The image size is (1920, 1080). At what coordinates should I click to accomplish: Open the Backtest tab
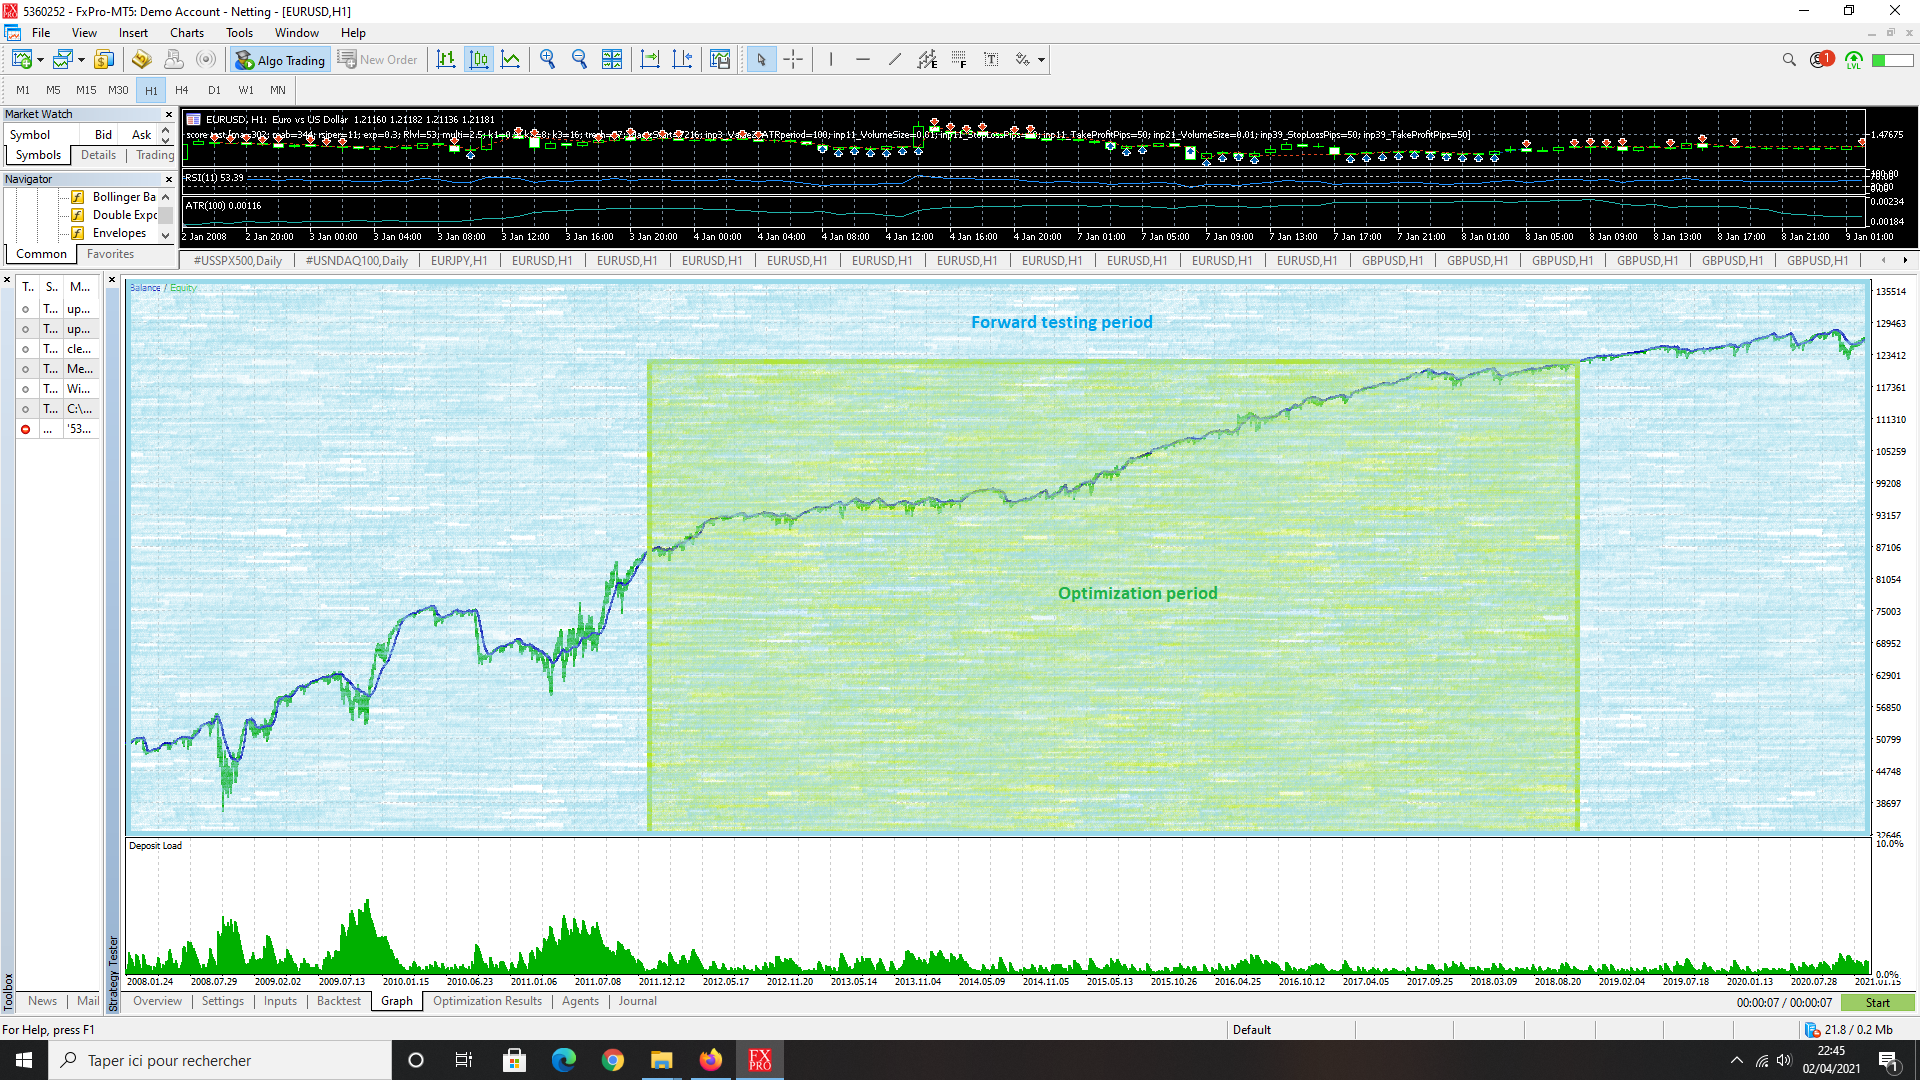point(338,1001)
